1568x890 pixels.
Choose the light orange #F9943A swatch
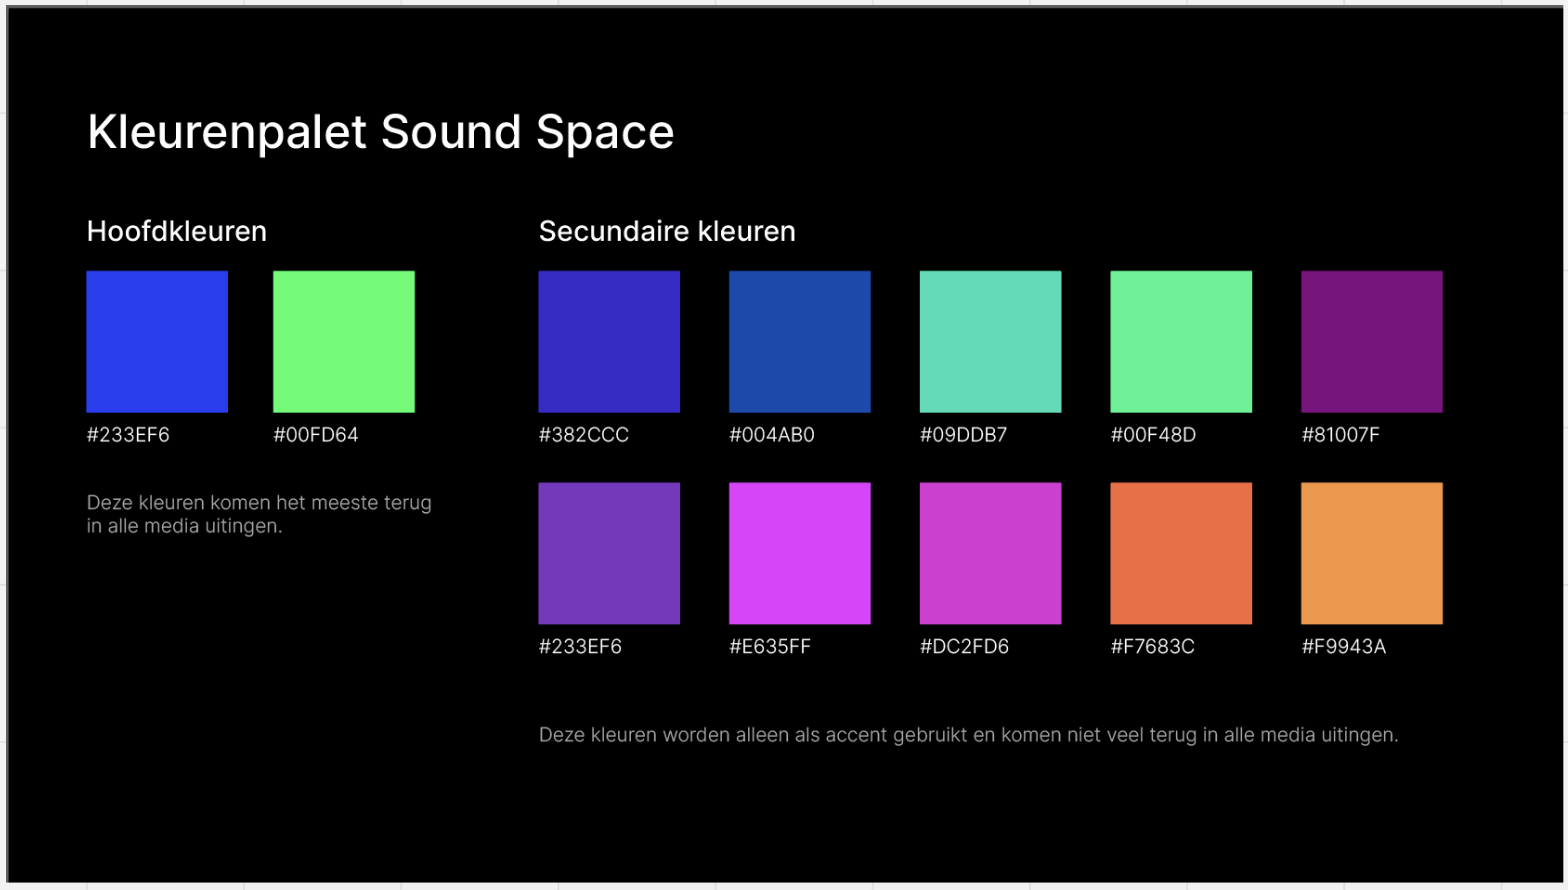1371,553
